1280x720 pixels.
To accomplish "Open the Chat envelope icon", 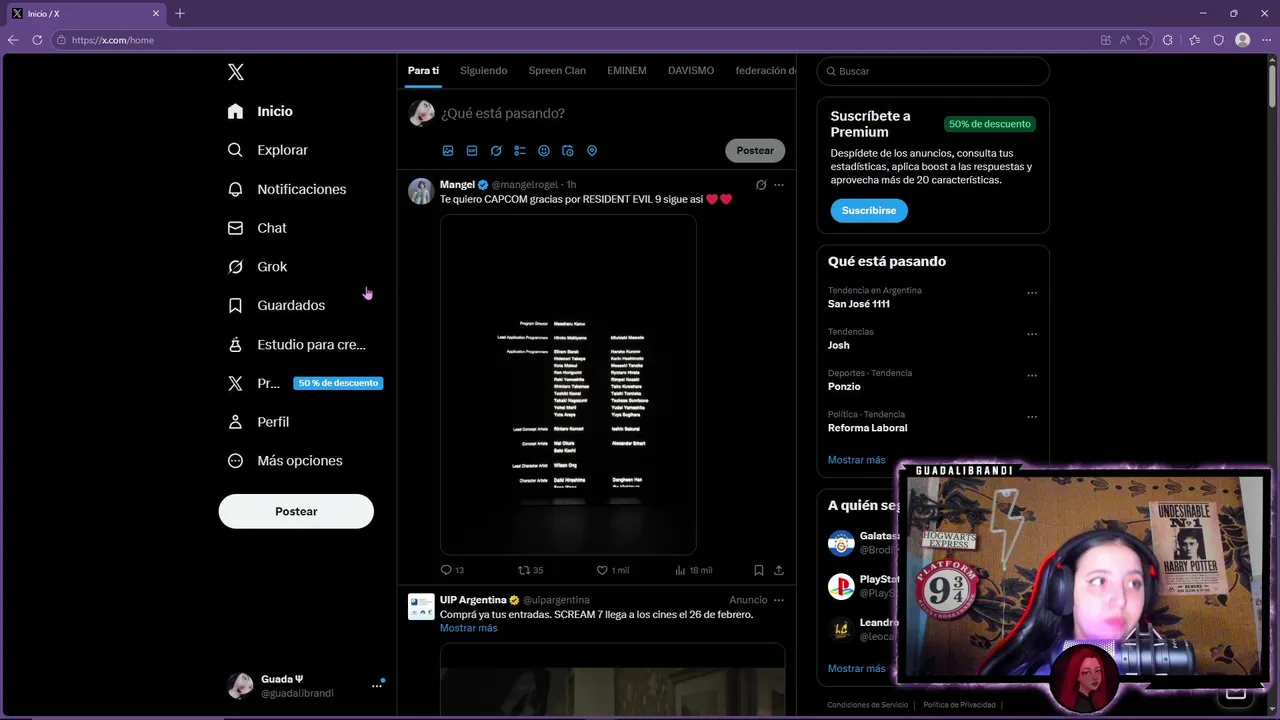I will point(235,228).
